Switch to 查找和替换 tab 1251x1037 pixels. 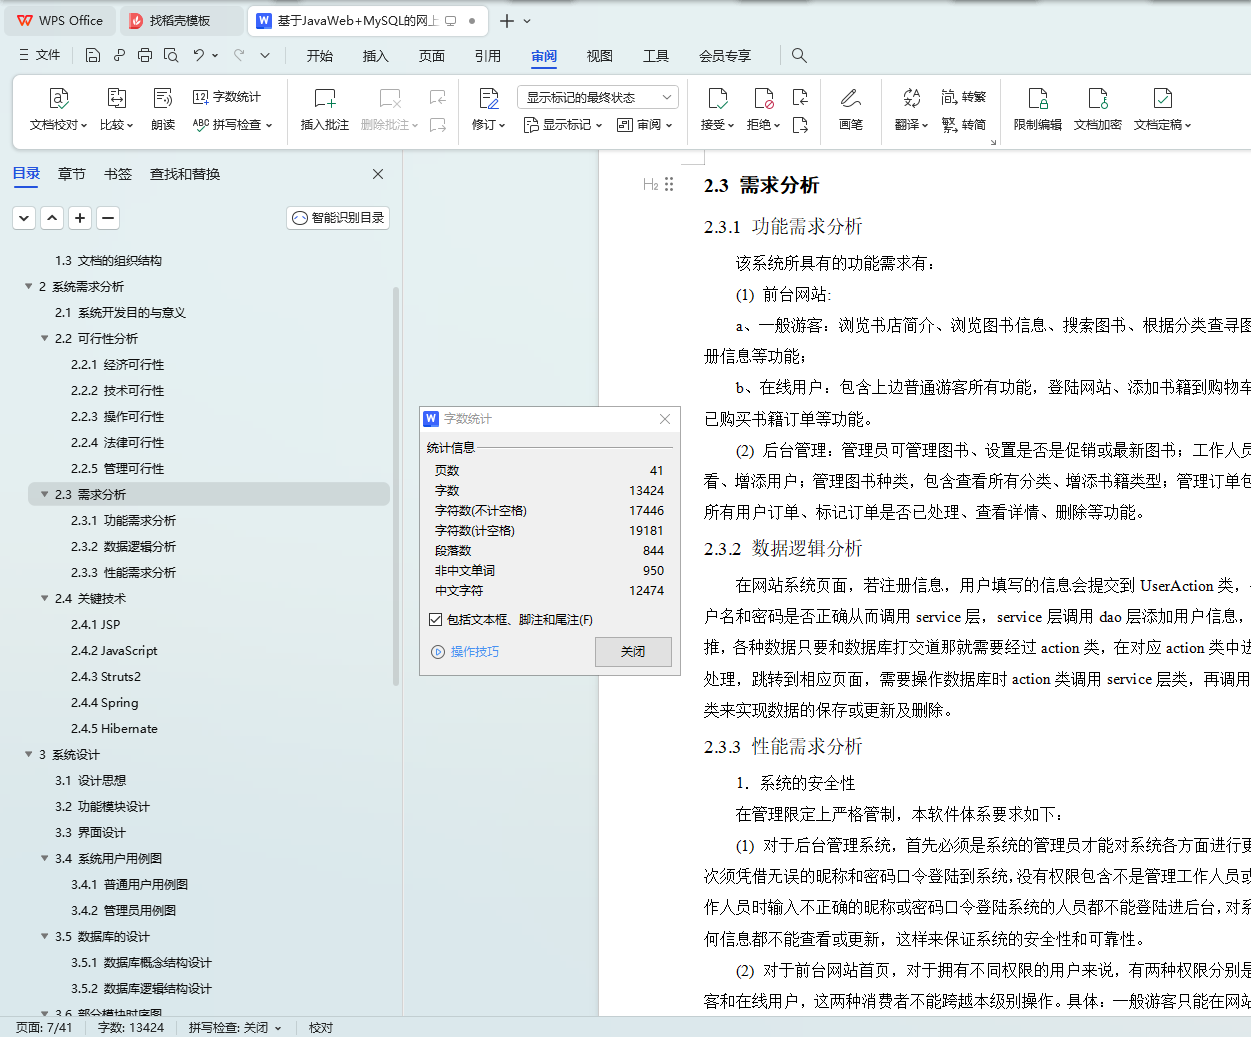pyautogui.click(x=185, y=174)
